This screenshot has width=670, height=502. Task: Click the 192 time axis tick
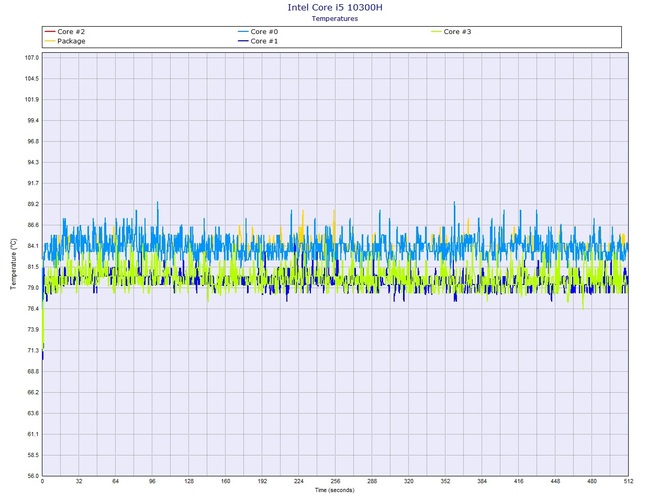(x=262, y=481)
